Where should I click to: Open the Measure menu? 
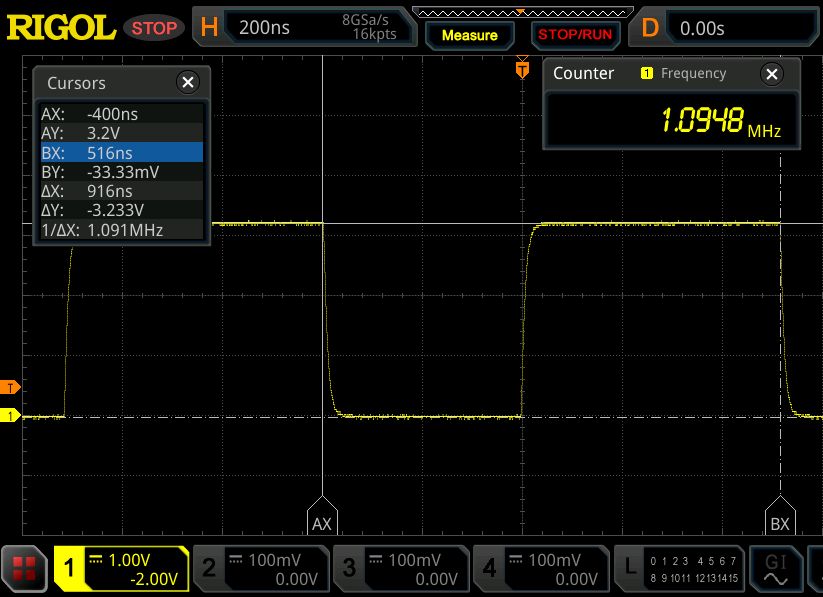470,35
